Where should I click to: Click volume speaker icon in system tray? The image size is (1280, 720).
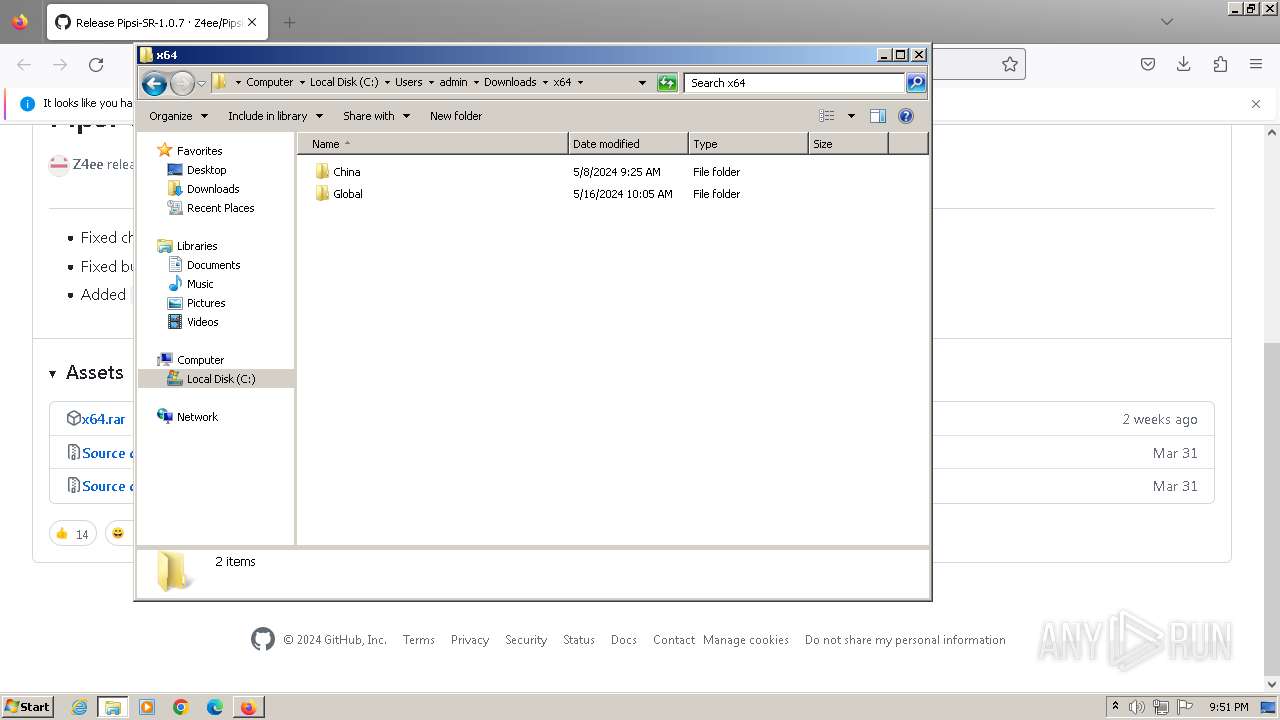[x=1137, y=707]
